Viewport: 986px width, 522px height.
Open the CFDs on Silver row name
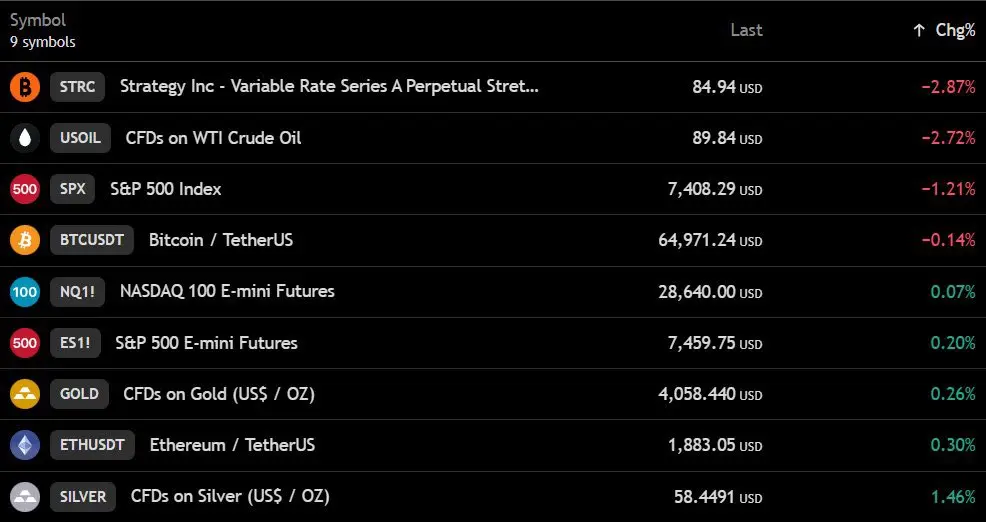point(230,496)
